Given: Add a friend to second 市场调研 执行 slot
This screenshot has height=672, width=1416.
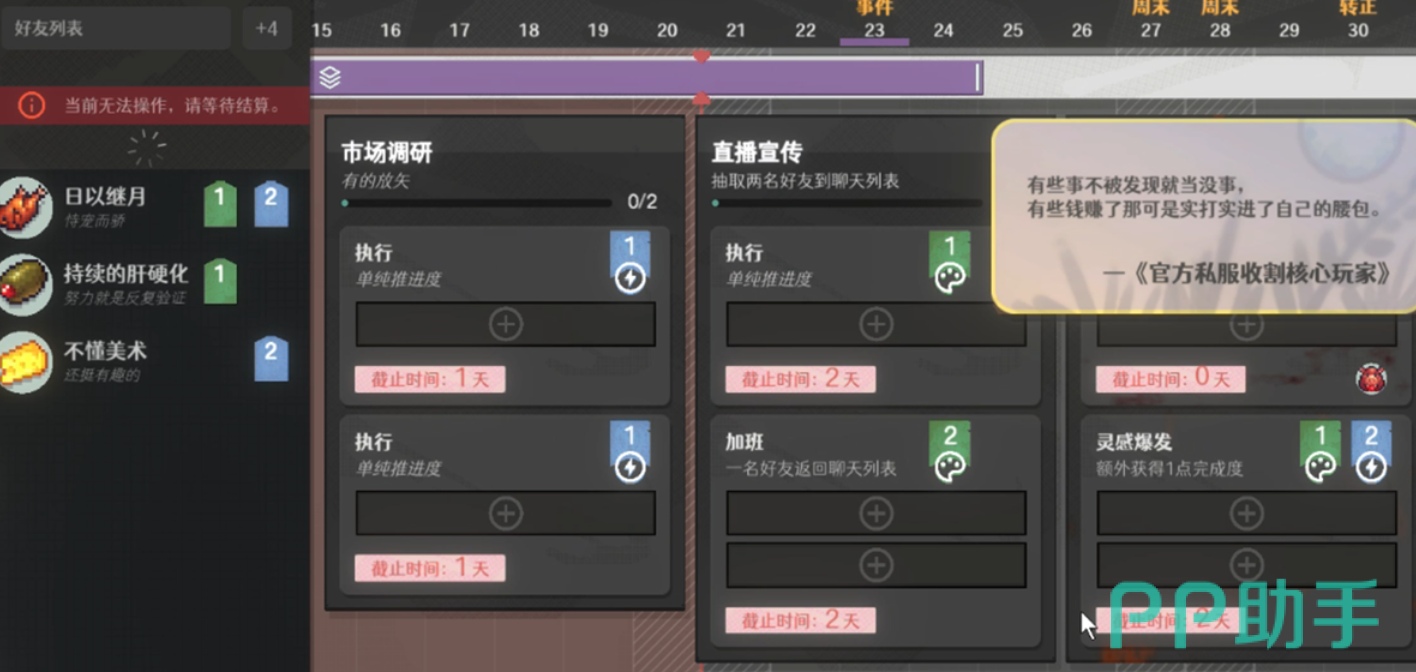Looking at the screenshot, I should pyautogui.click(x=506, y=513).
